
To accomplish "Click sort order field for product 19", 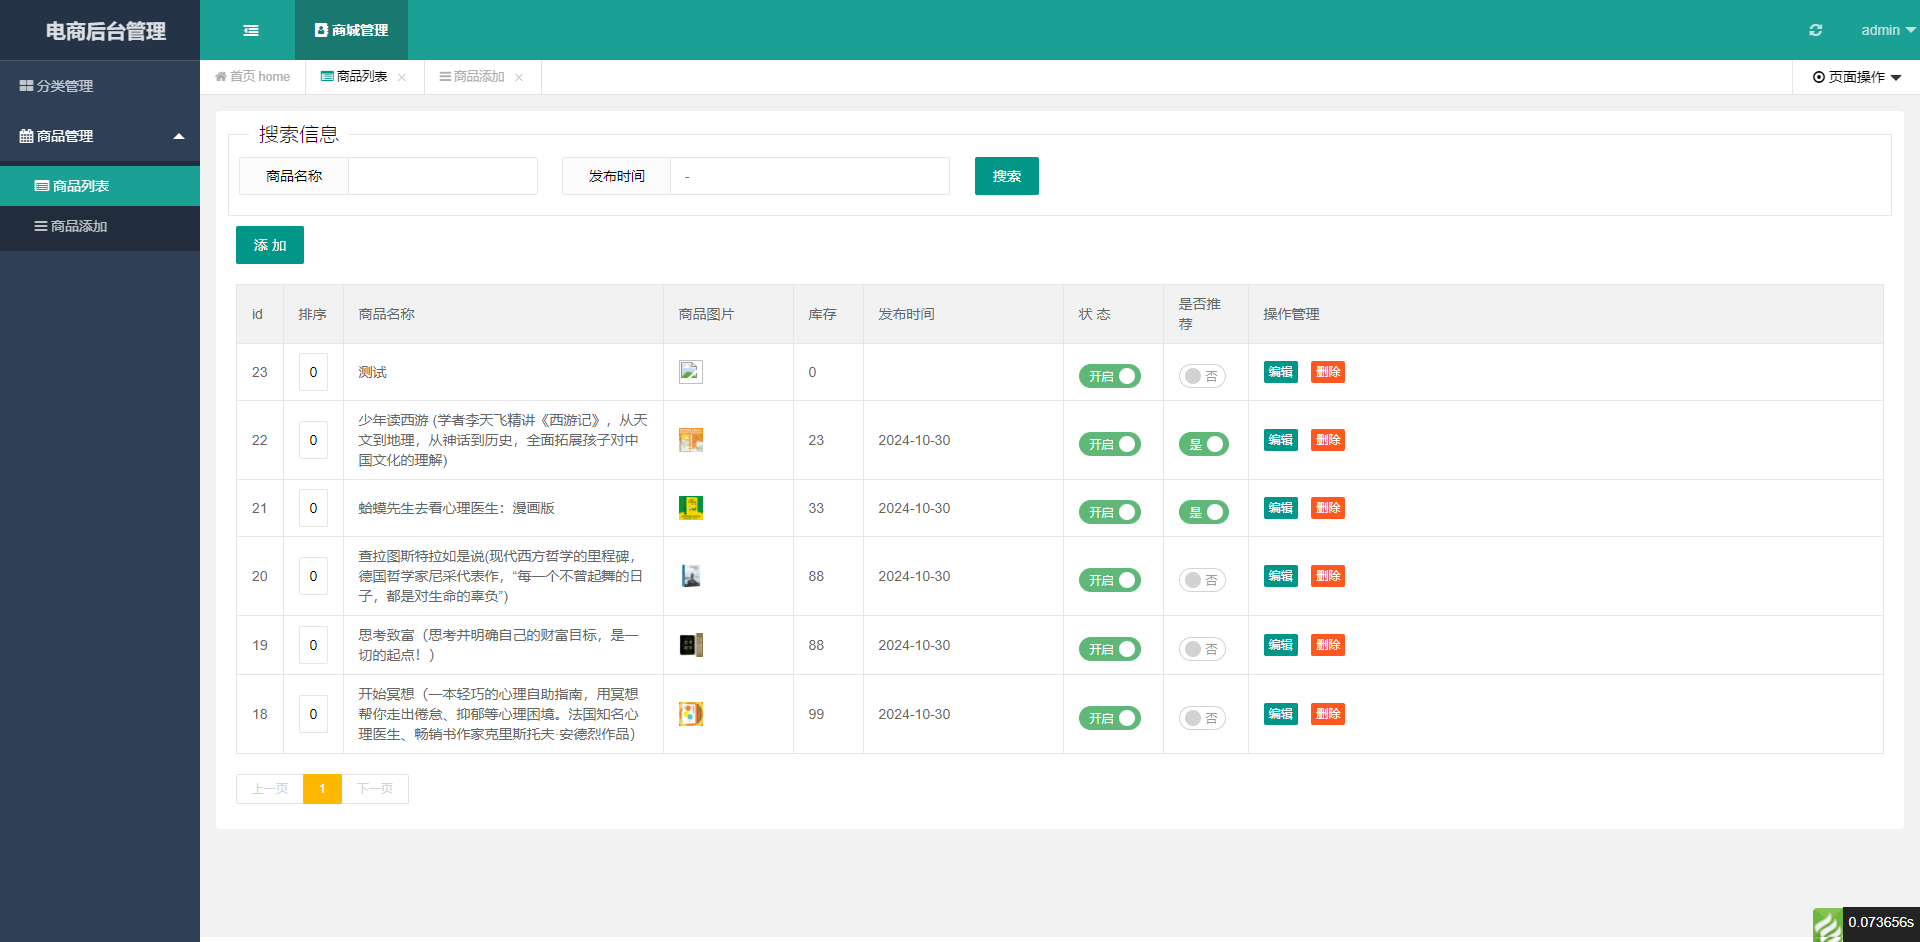I will pos(313,645).
